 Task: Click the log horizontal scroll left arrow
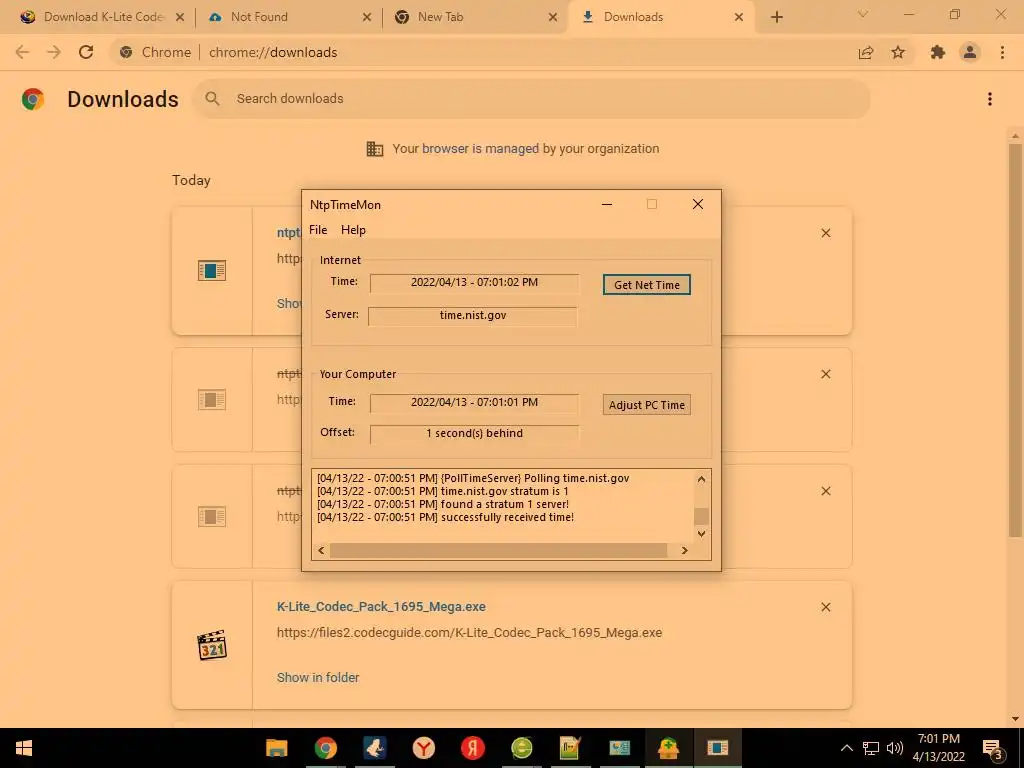[x=321, y=551]
